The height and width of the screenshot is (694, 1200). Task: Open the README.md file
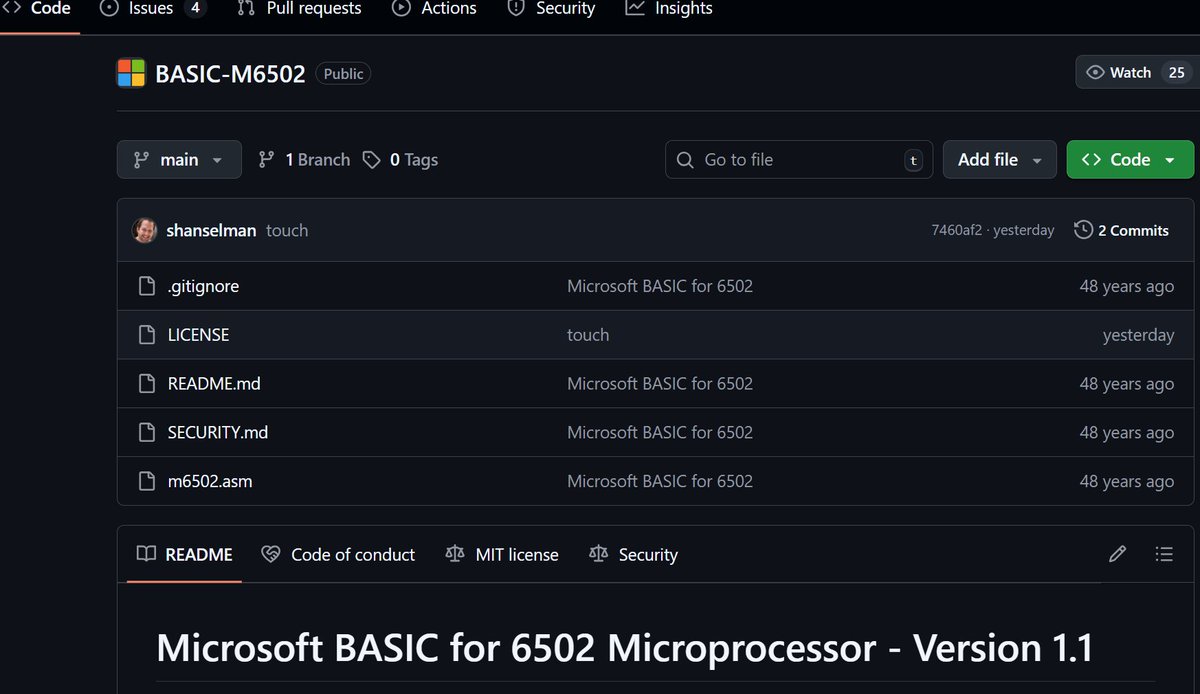[214, 384]
